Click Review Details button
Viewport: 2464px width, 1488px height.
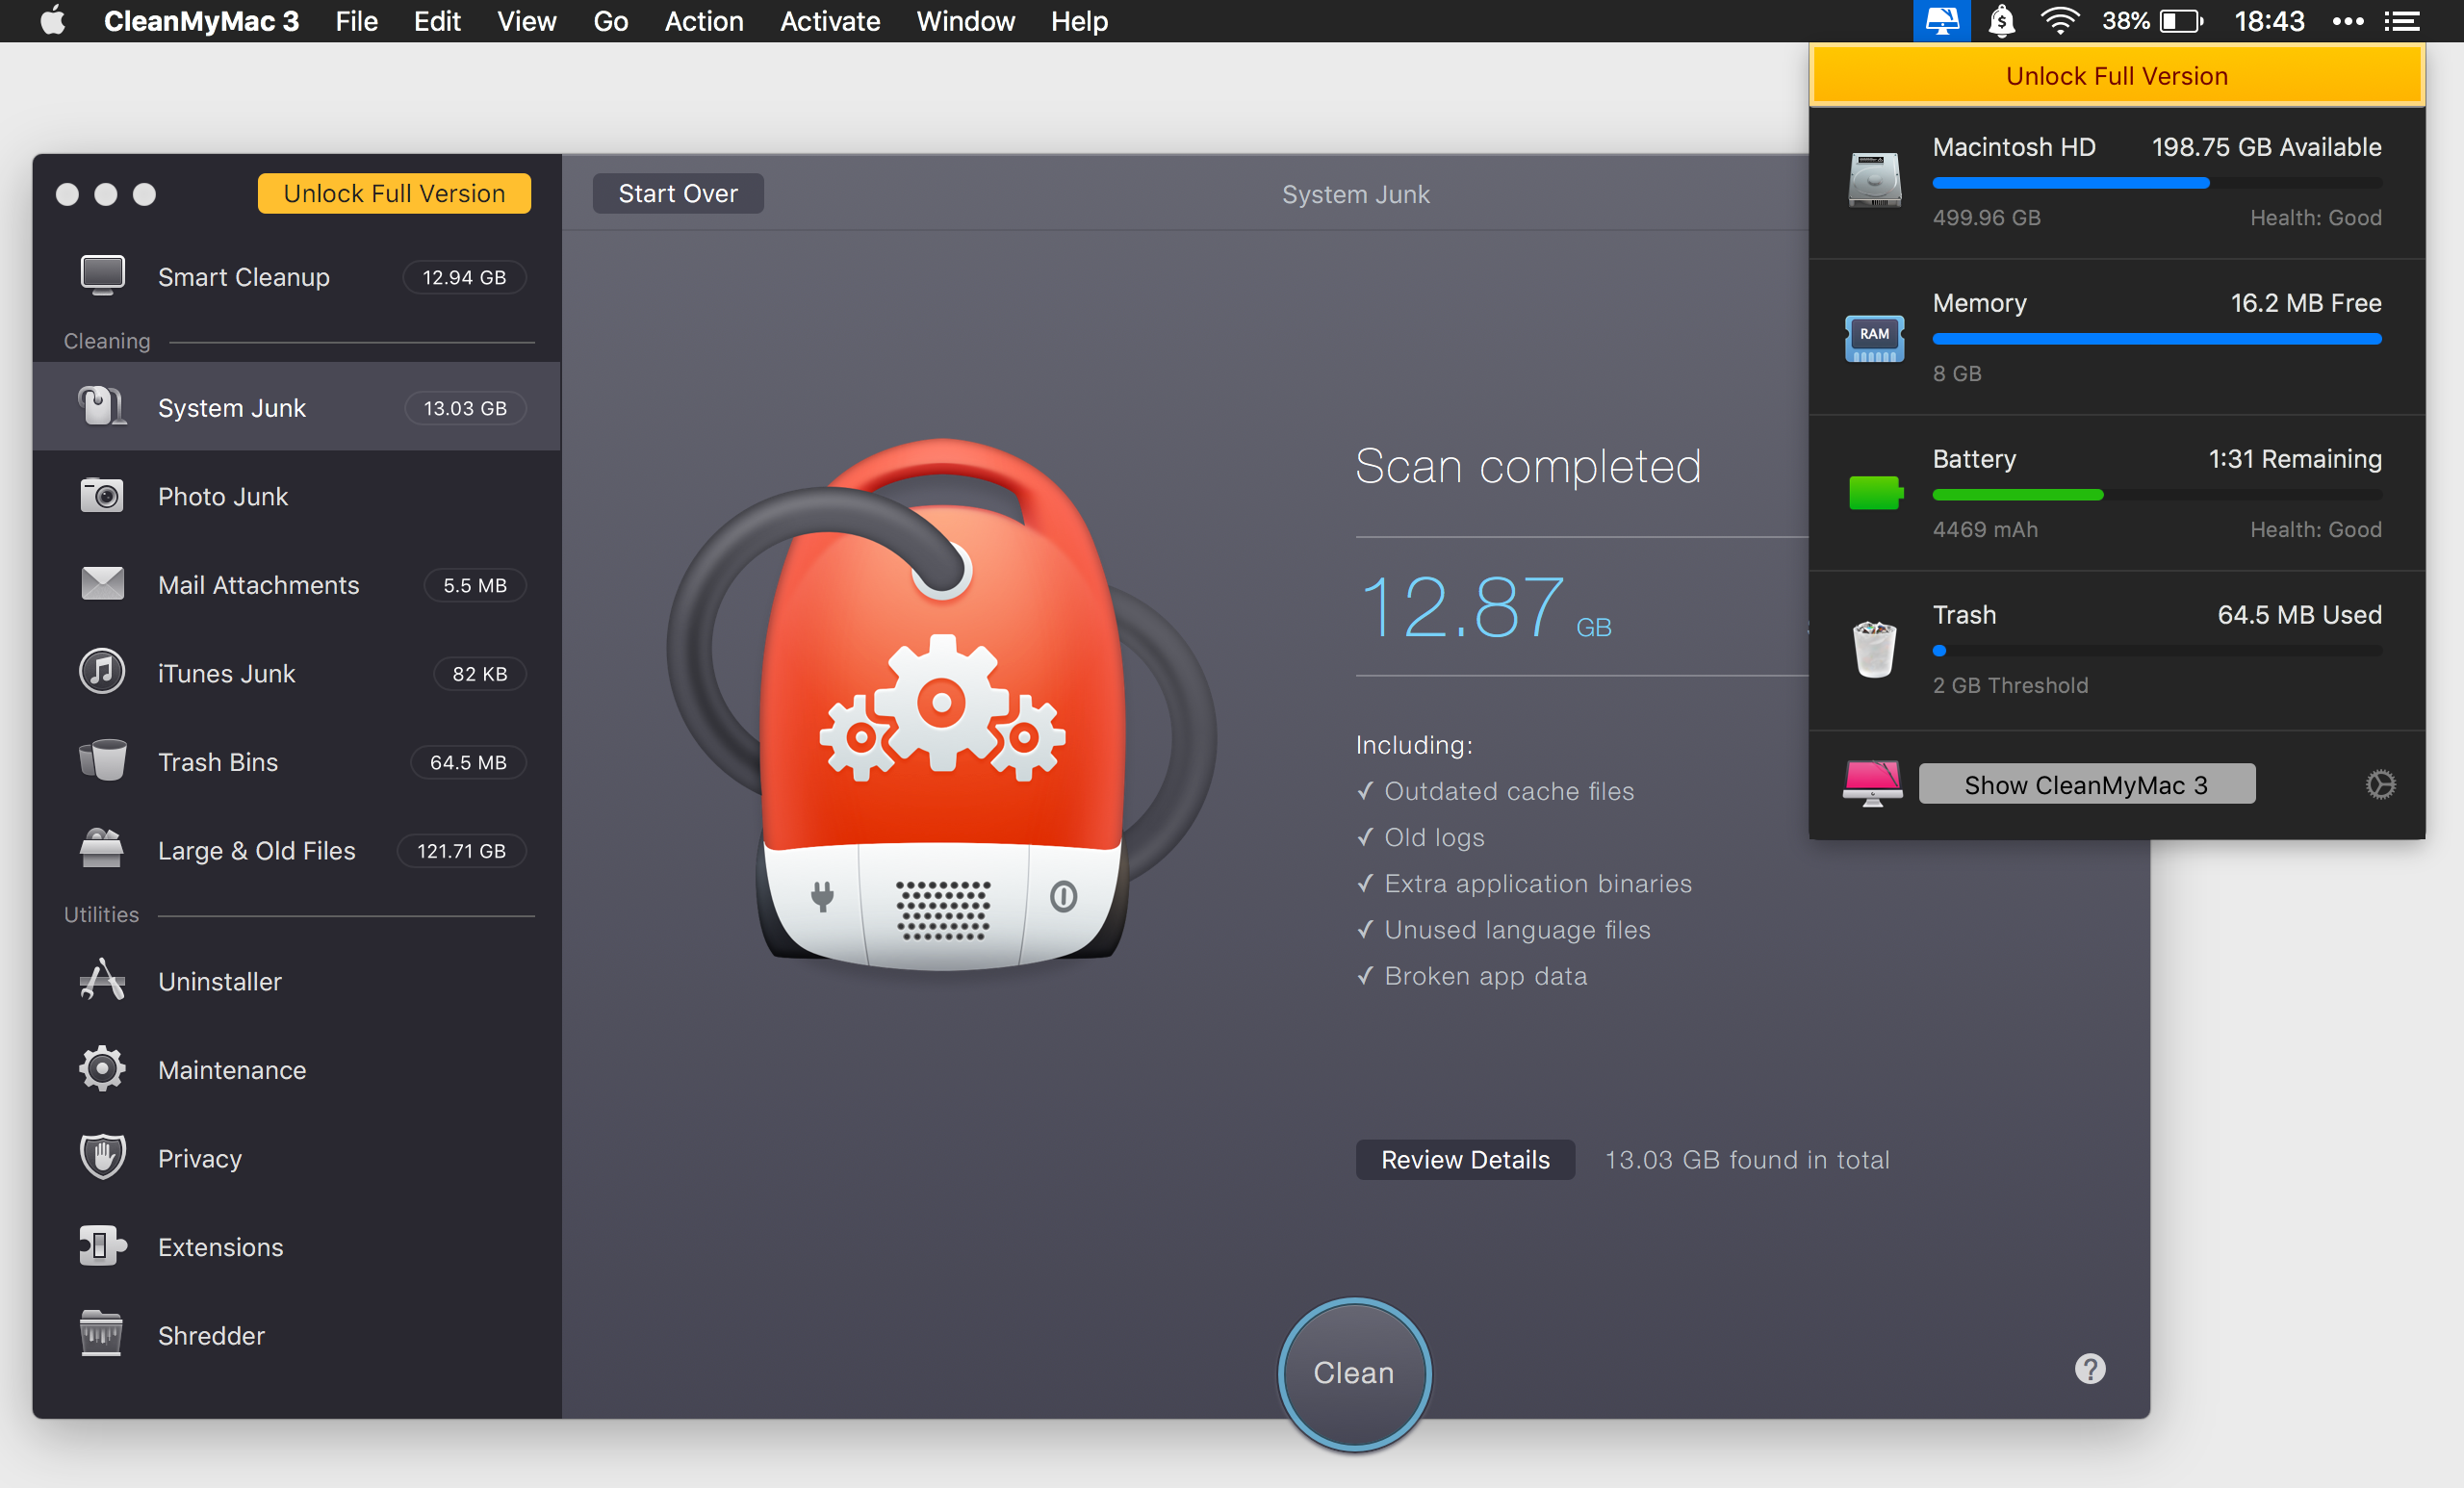[1465, 1159]
